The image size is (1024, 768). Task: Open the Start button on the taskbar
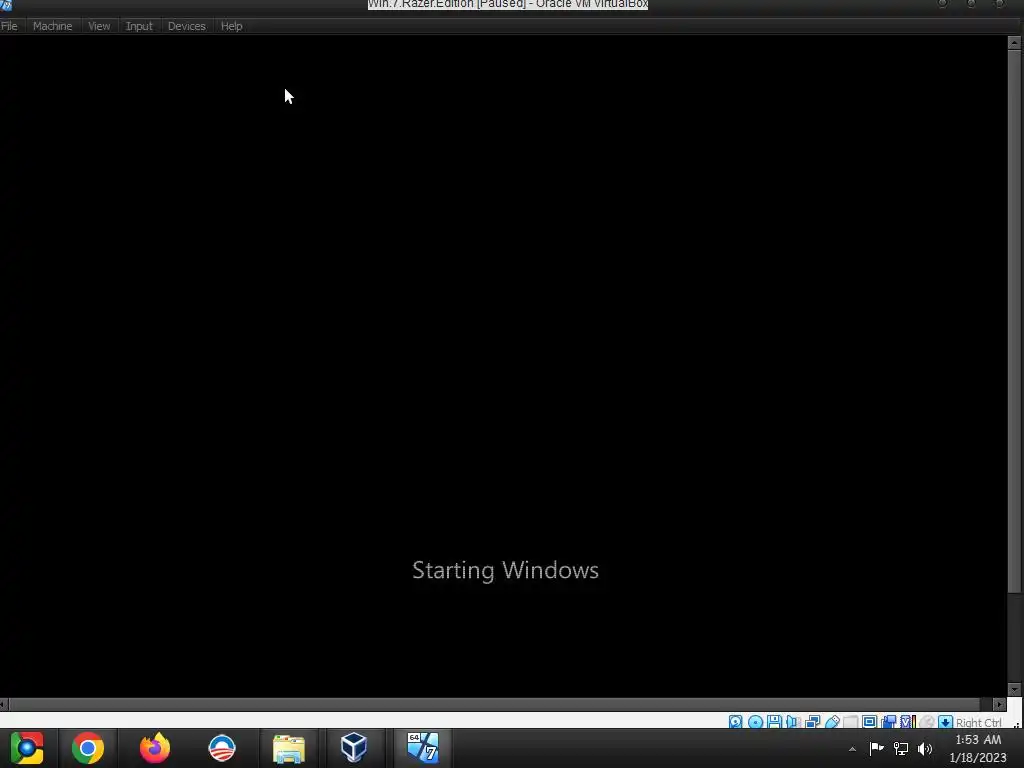(x=27, y=748)
